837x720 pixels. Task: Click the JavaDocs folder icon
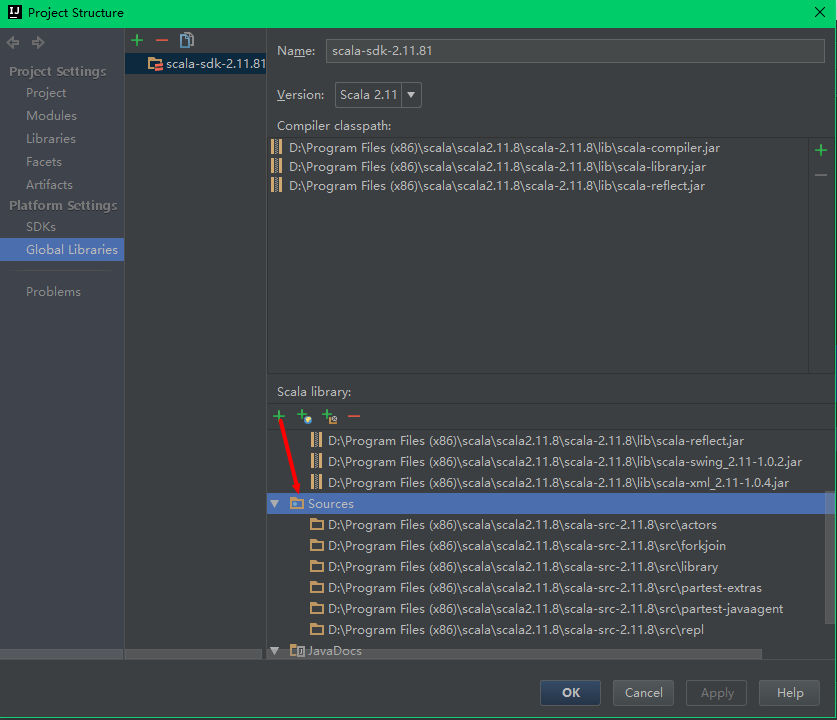297,650
